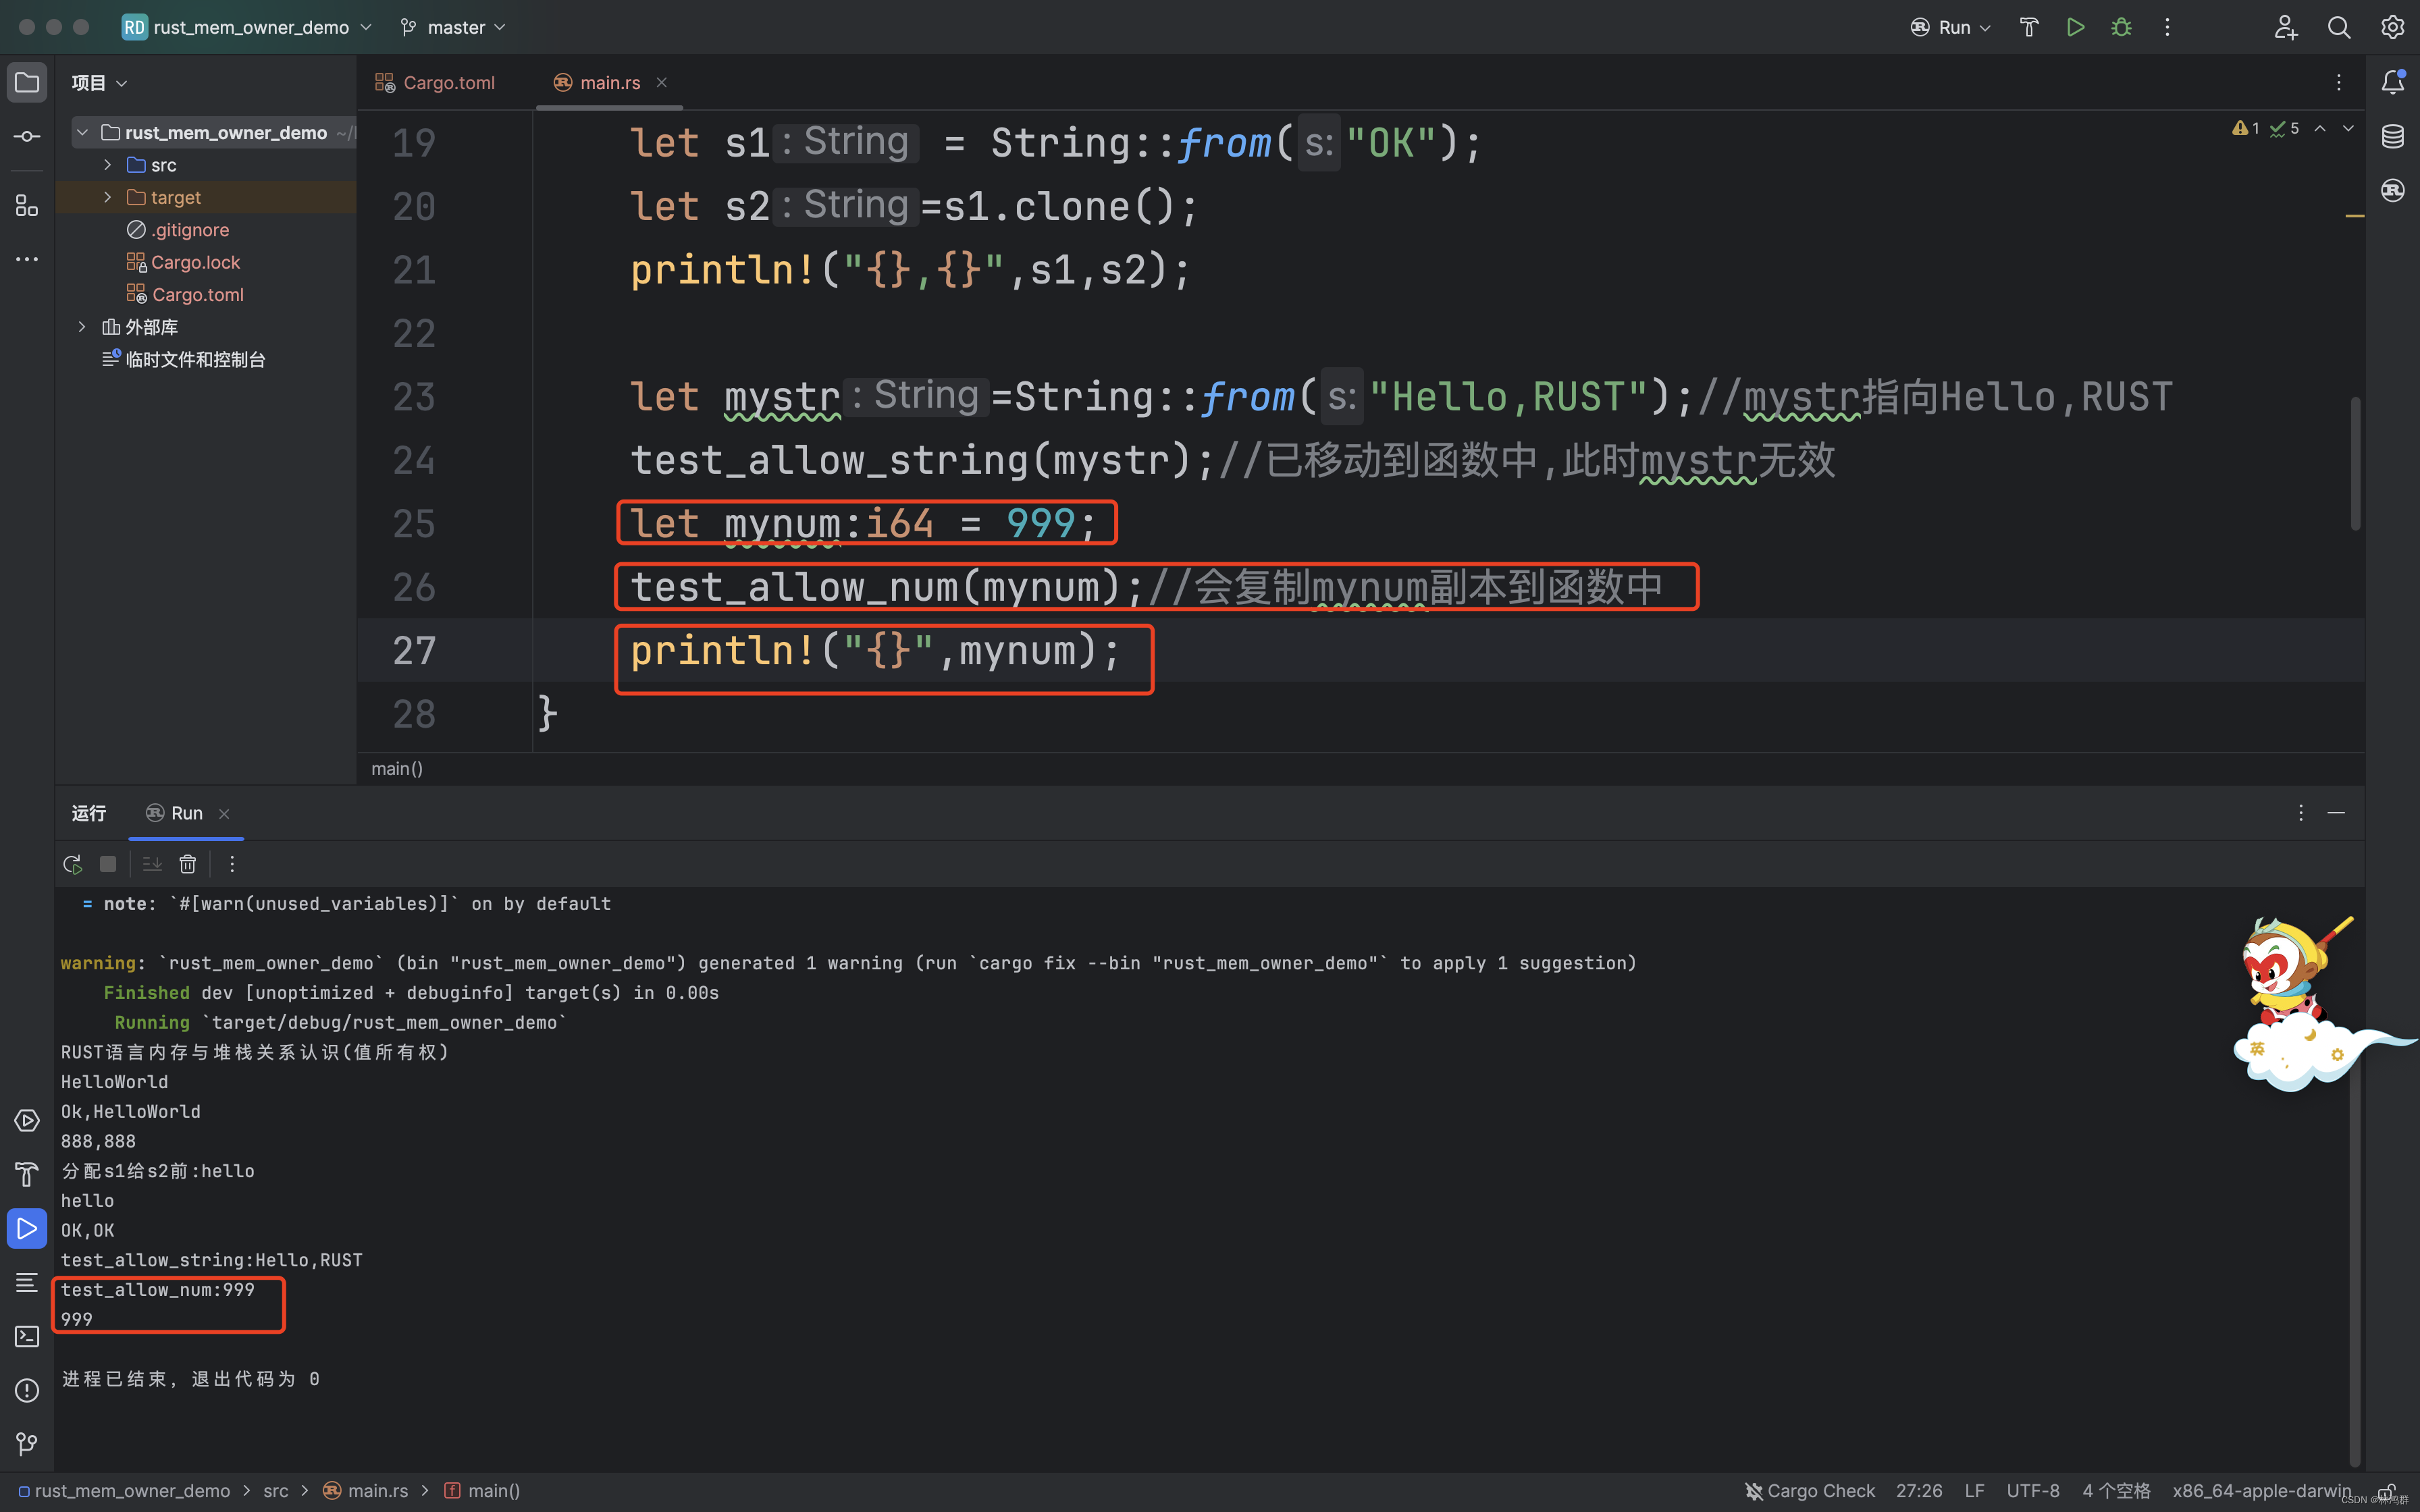Open Search Everywhere with the magnifier

point(2340,27)
